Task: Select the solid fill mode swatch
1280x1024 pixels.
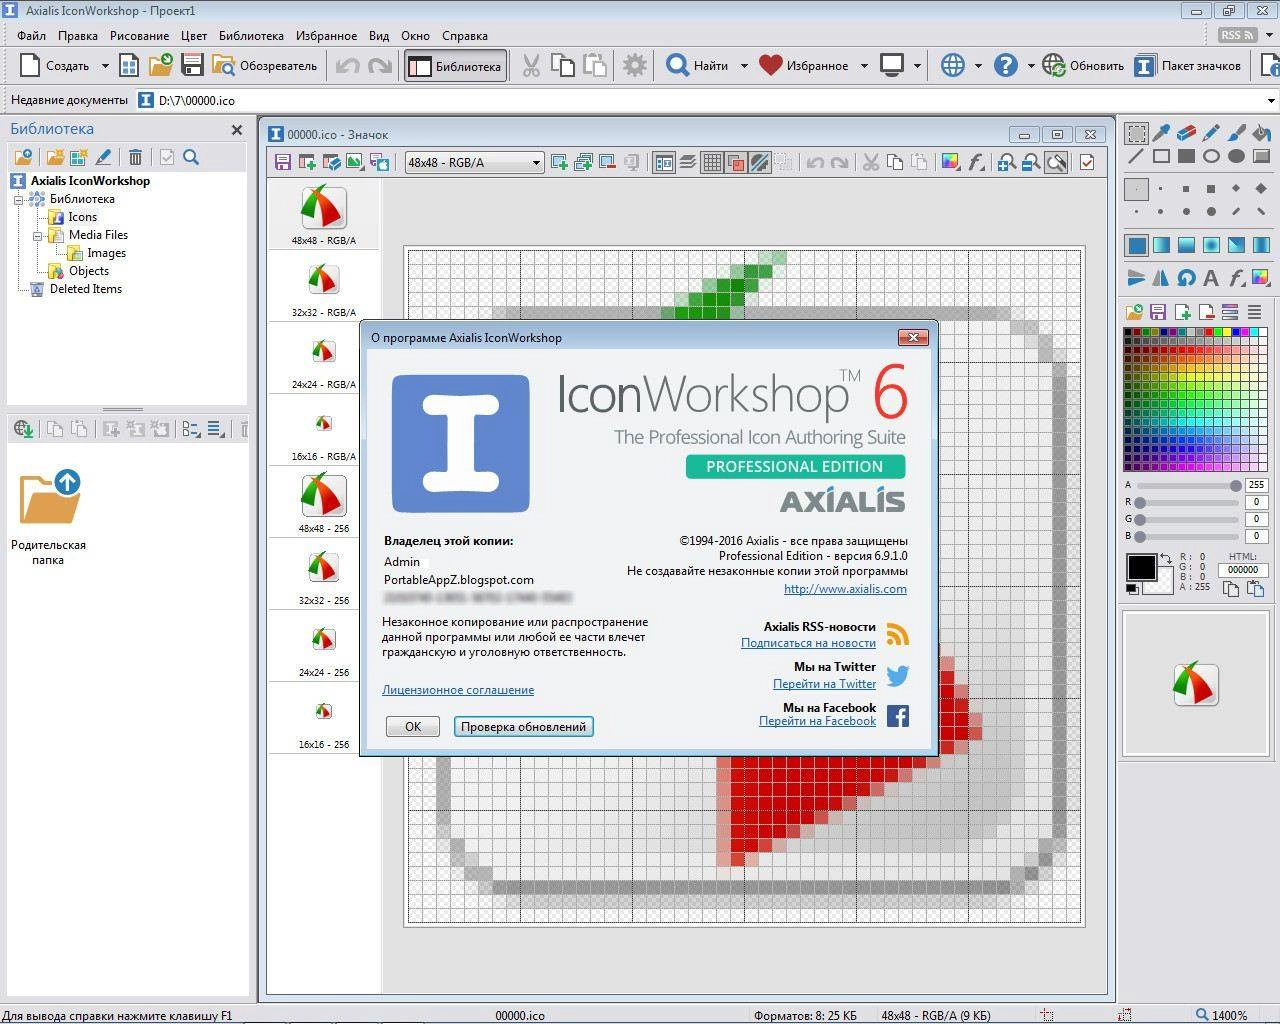Action: point(1137,245)
